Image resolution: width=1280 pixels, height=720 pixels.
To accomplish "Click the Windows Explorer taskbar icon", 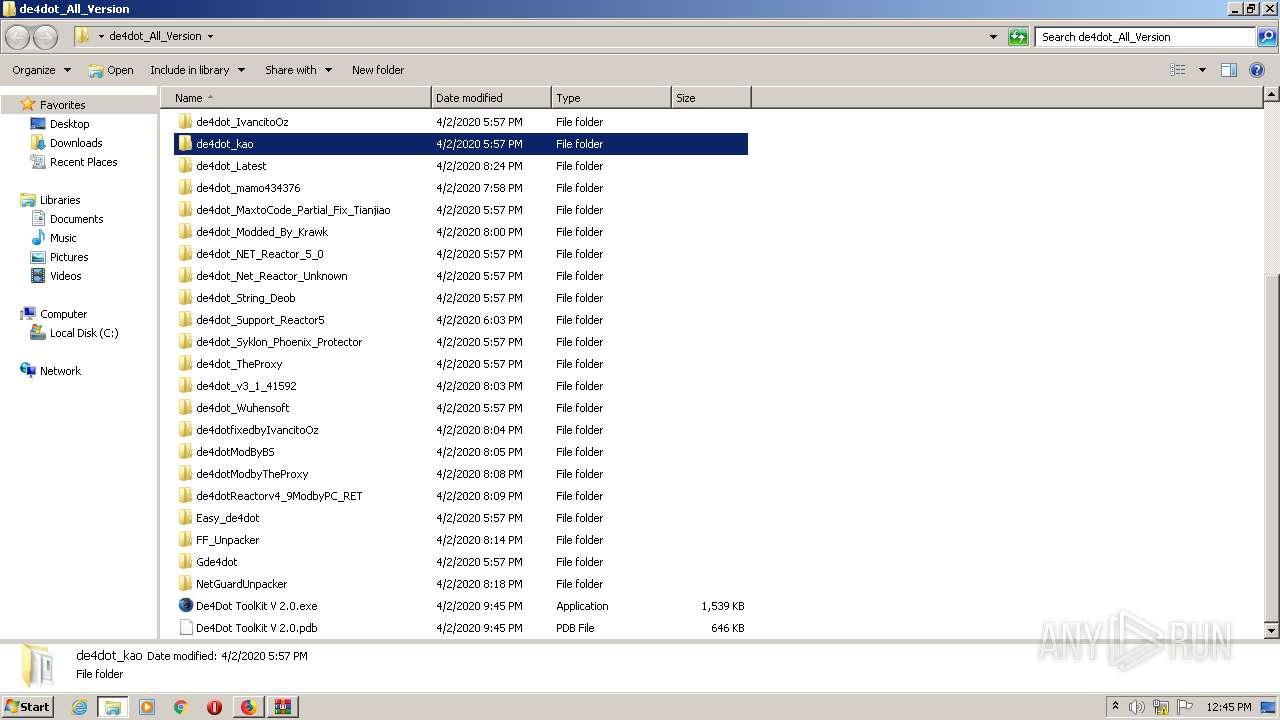I will click(x=113, y=707).
